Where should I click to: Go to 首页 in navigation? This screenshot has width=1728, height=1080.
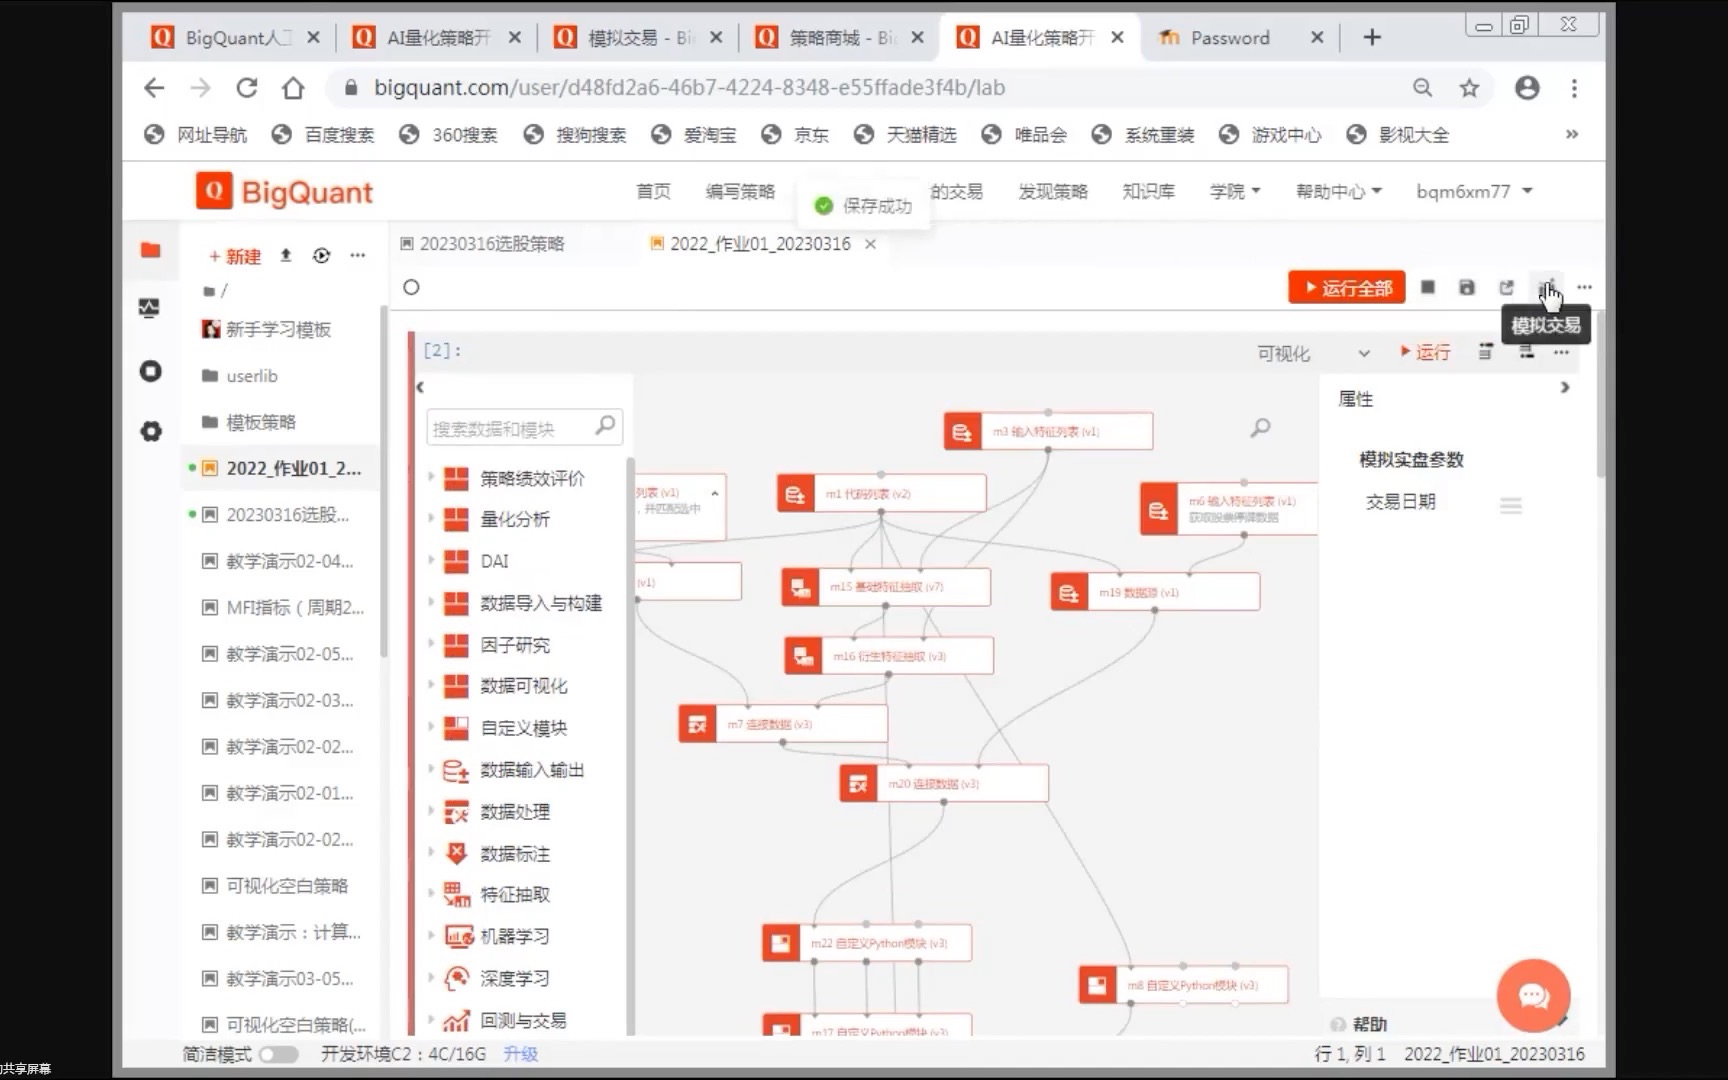(x=653, y=191)
